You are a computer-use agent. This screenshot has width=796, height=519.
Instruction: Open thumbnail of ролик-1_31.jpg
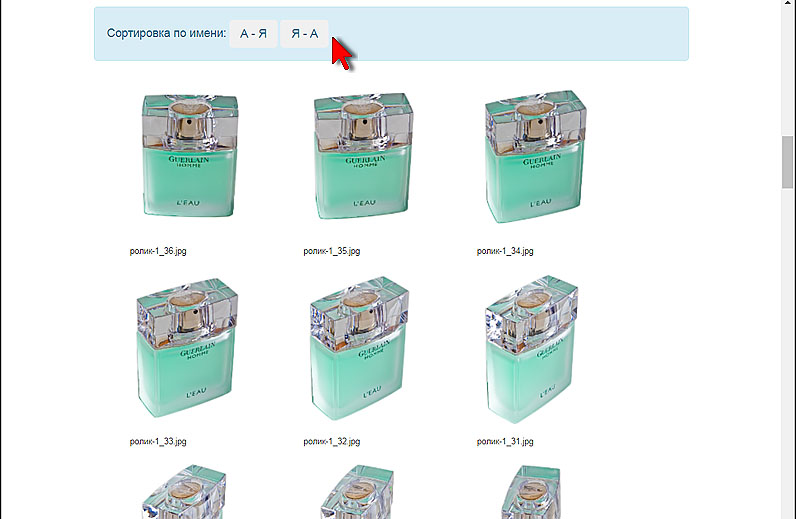coord(532,349)
